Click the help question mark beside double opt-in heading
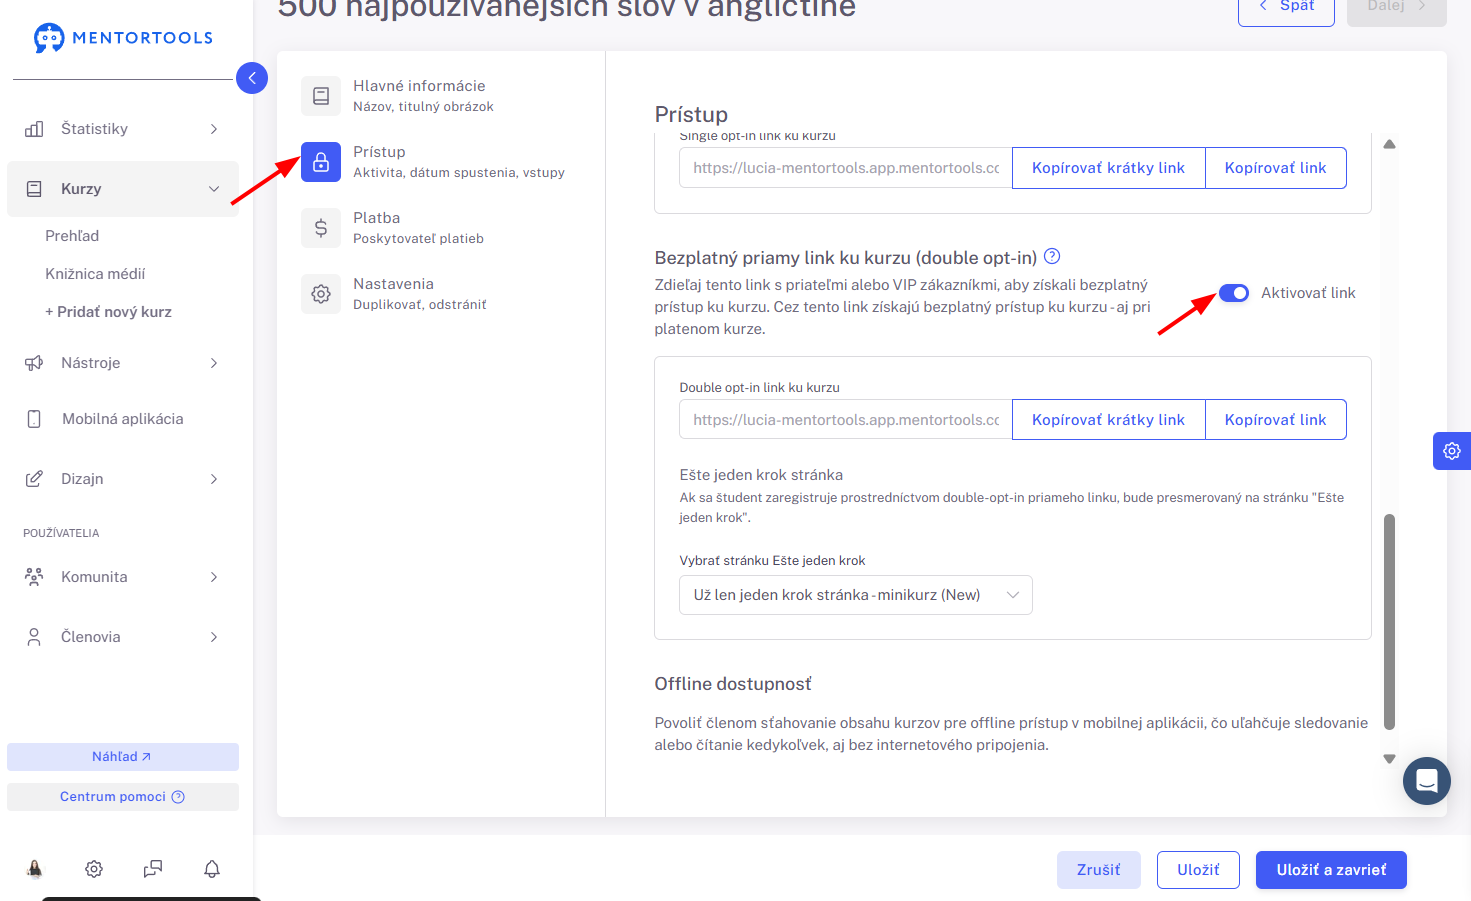The width and height of the screenshot is (1471, 901). coord(1052,256)
